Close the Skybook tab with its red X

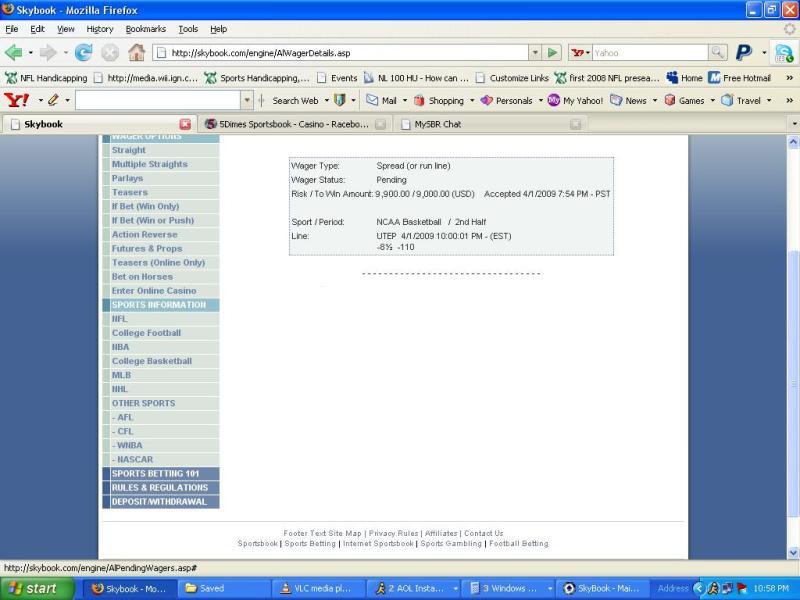click(x=185, y=125)
